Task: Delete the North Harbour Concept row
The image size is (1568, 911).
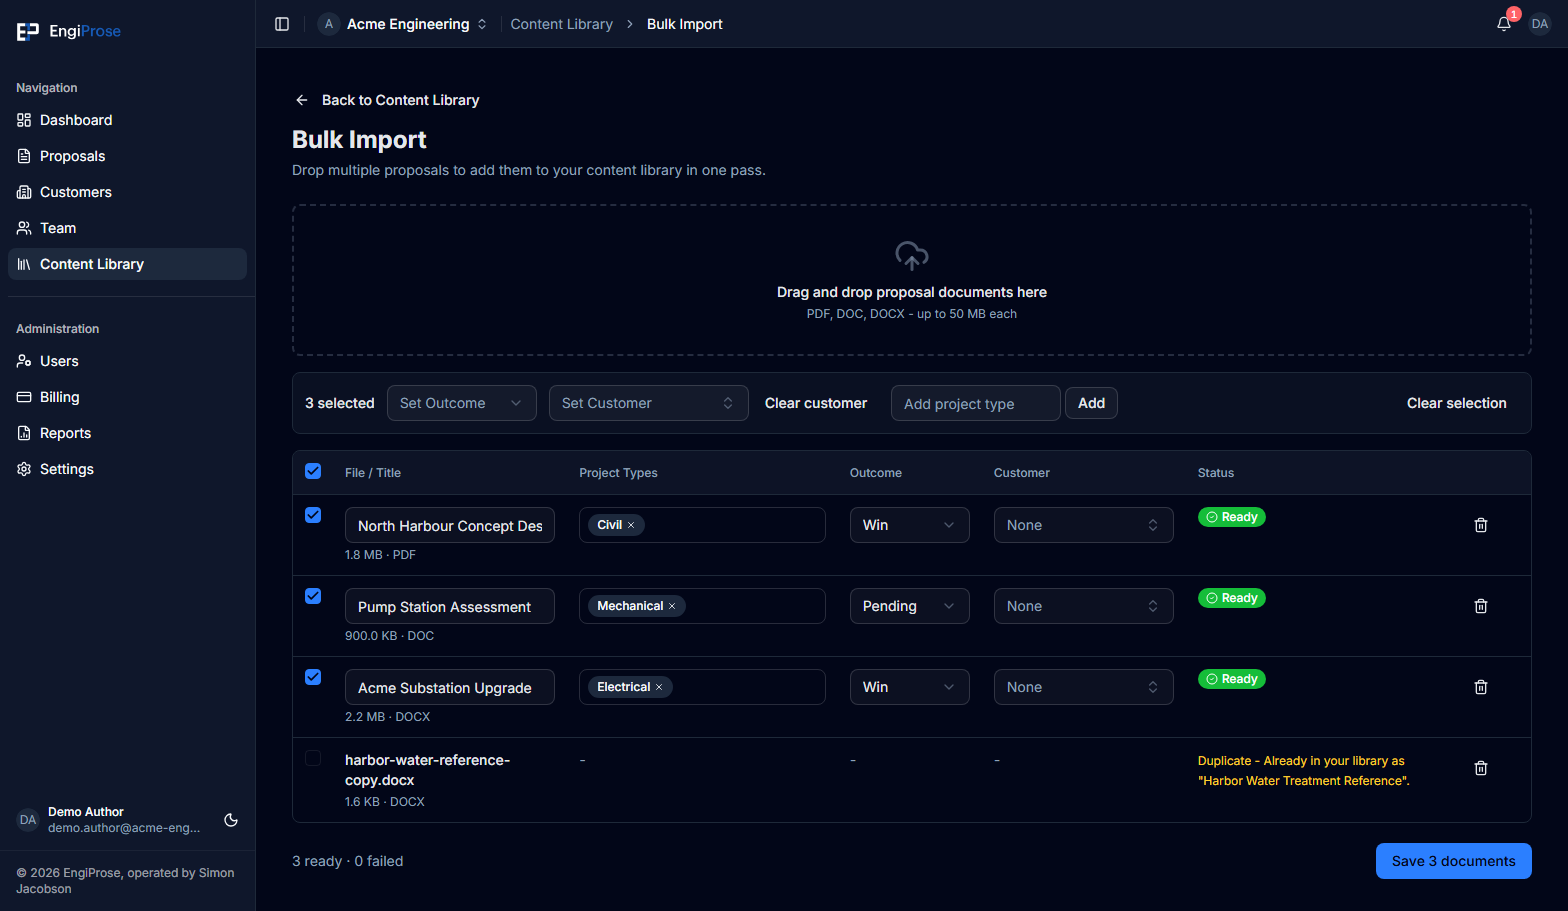Action: pyautogui.click(x=1481, y=525)
